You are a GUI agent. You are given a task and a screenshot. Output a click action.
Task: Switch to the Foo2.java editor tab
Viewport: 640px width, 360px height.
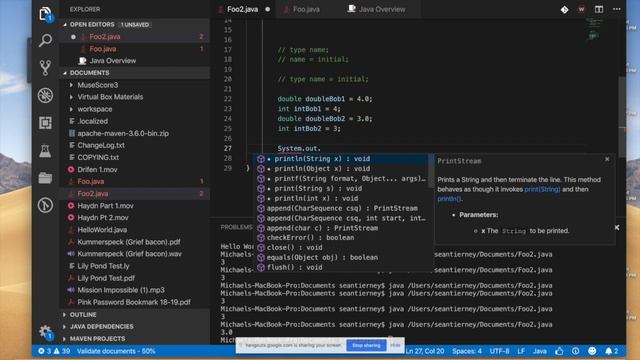242,9
